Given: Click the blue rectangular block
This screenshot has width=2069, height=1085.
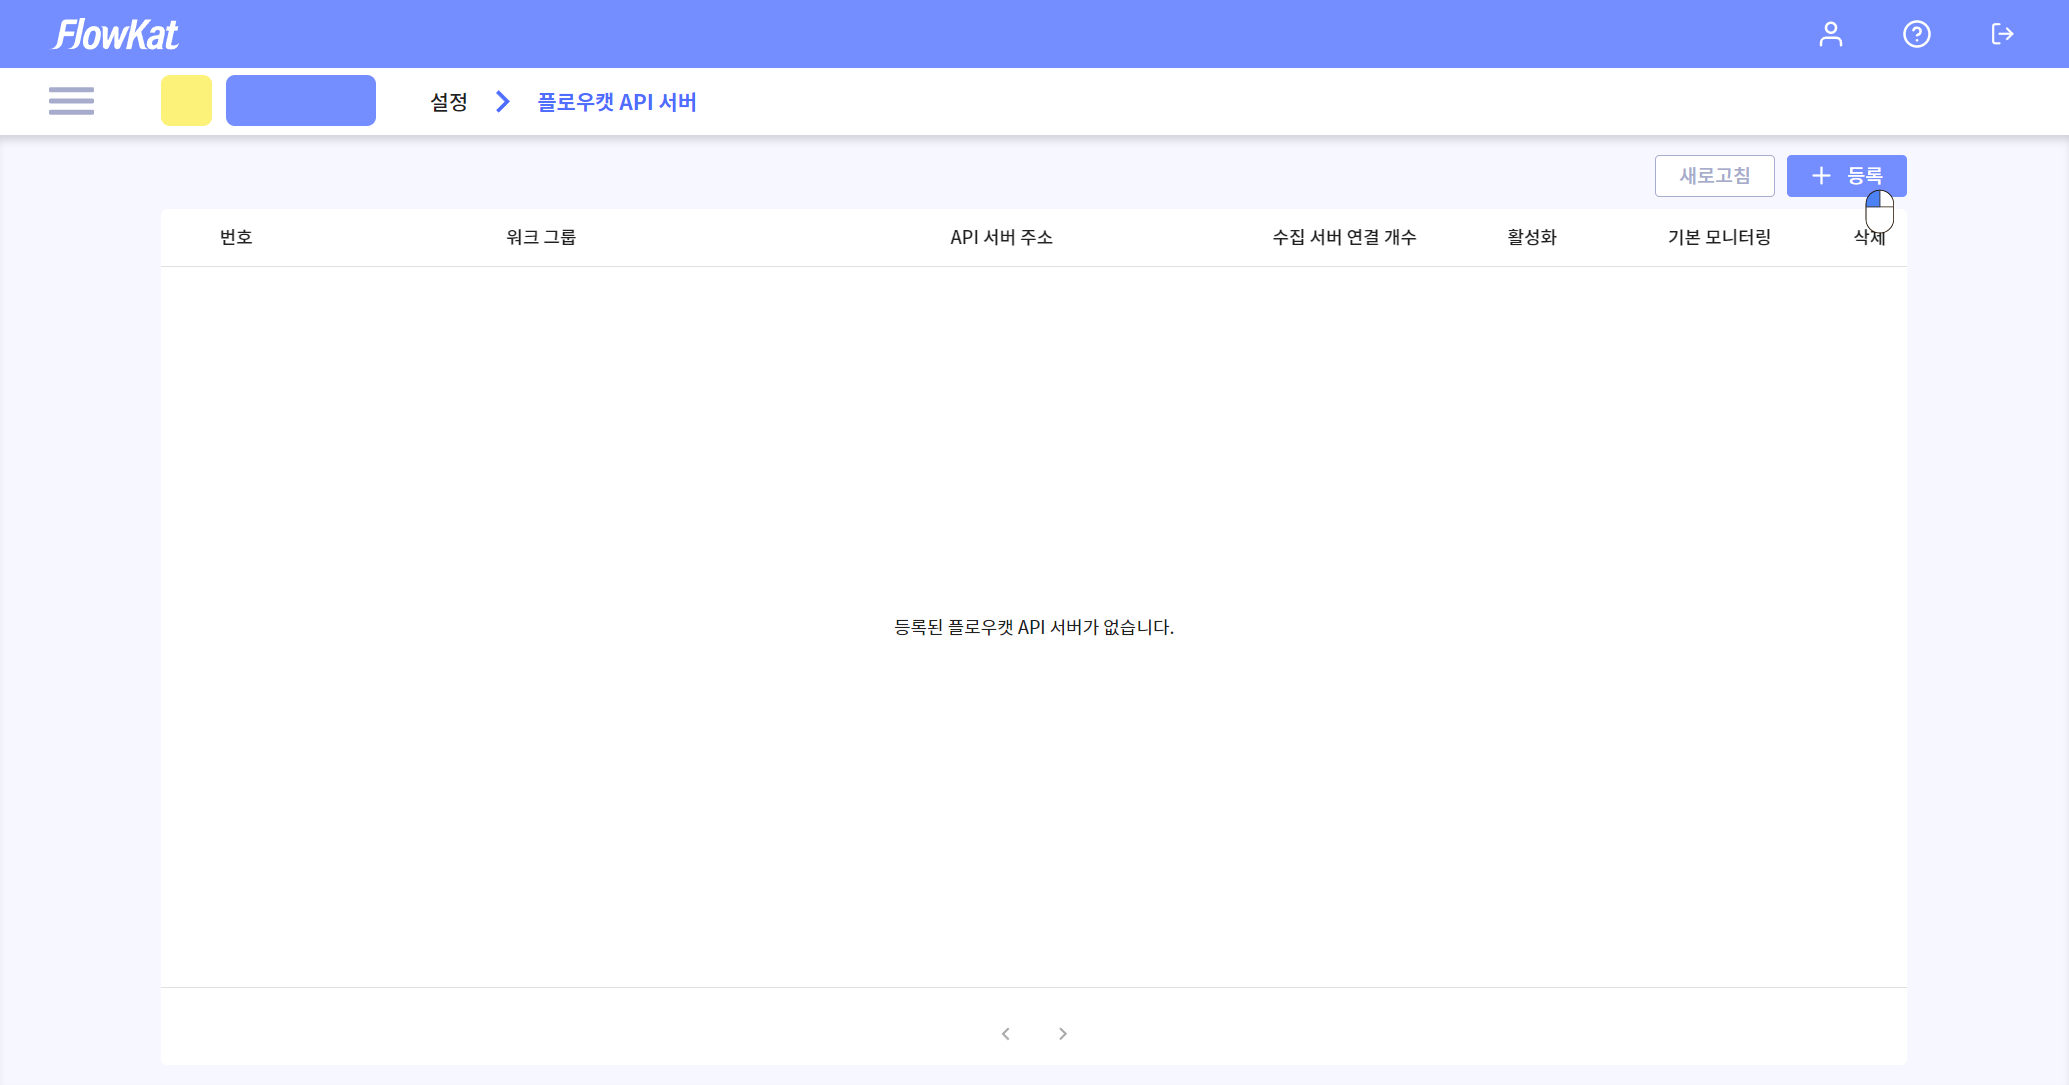Looking at the screenshot, I should (301, 101).
